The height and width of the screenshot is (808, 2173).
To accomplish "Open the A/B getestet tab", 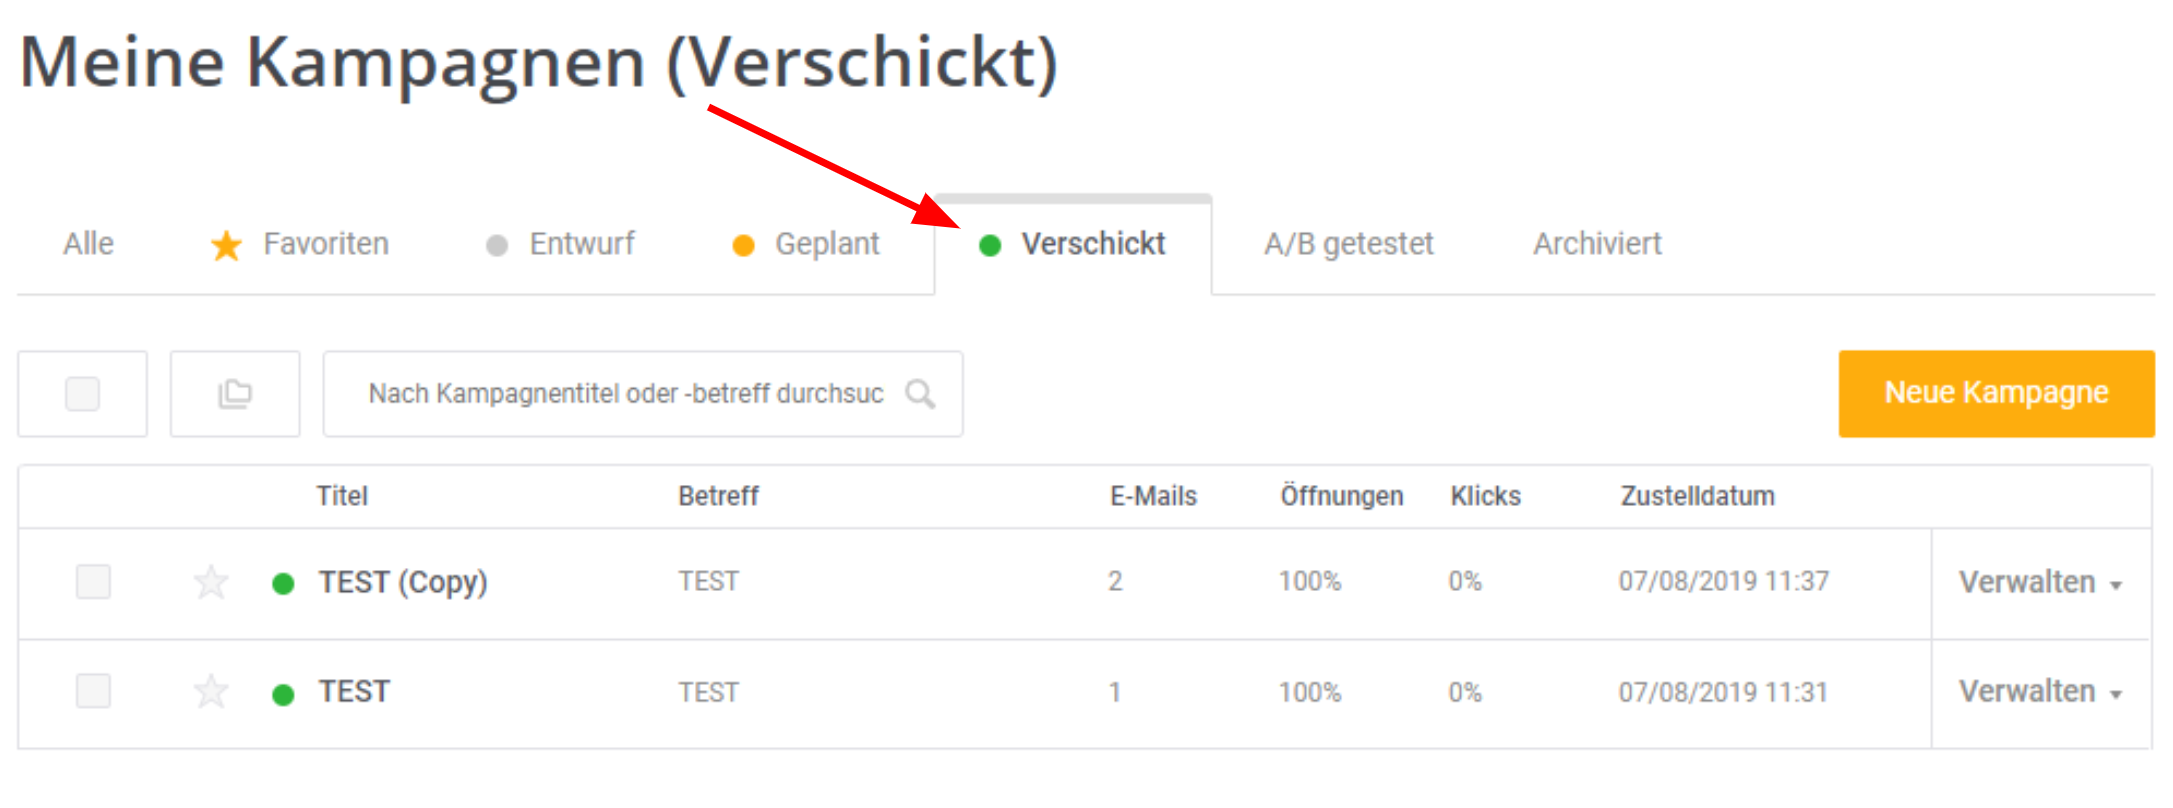I will pos(1348,244).
